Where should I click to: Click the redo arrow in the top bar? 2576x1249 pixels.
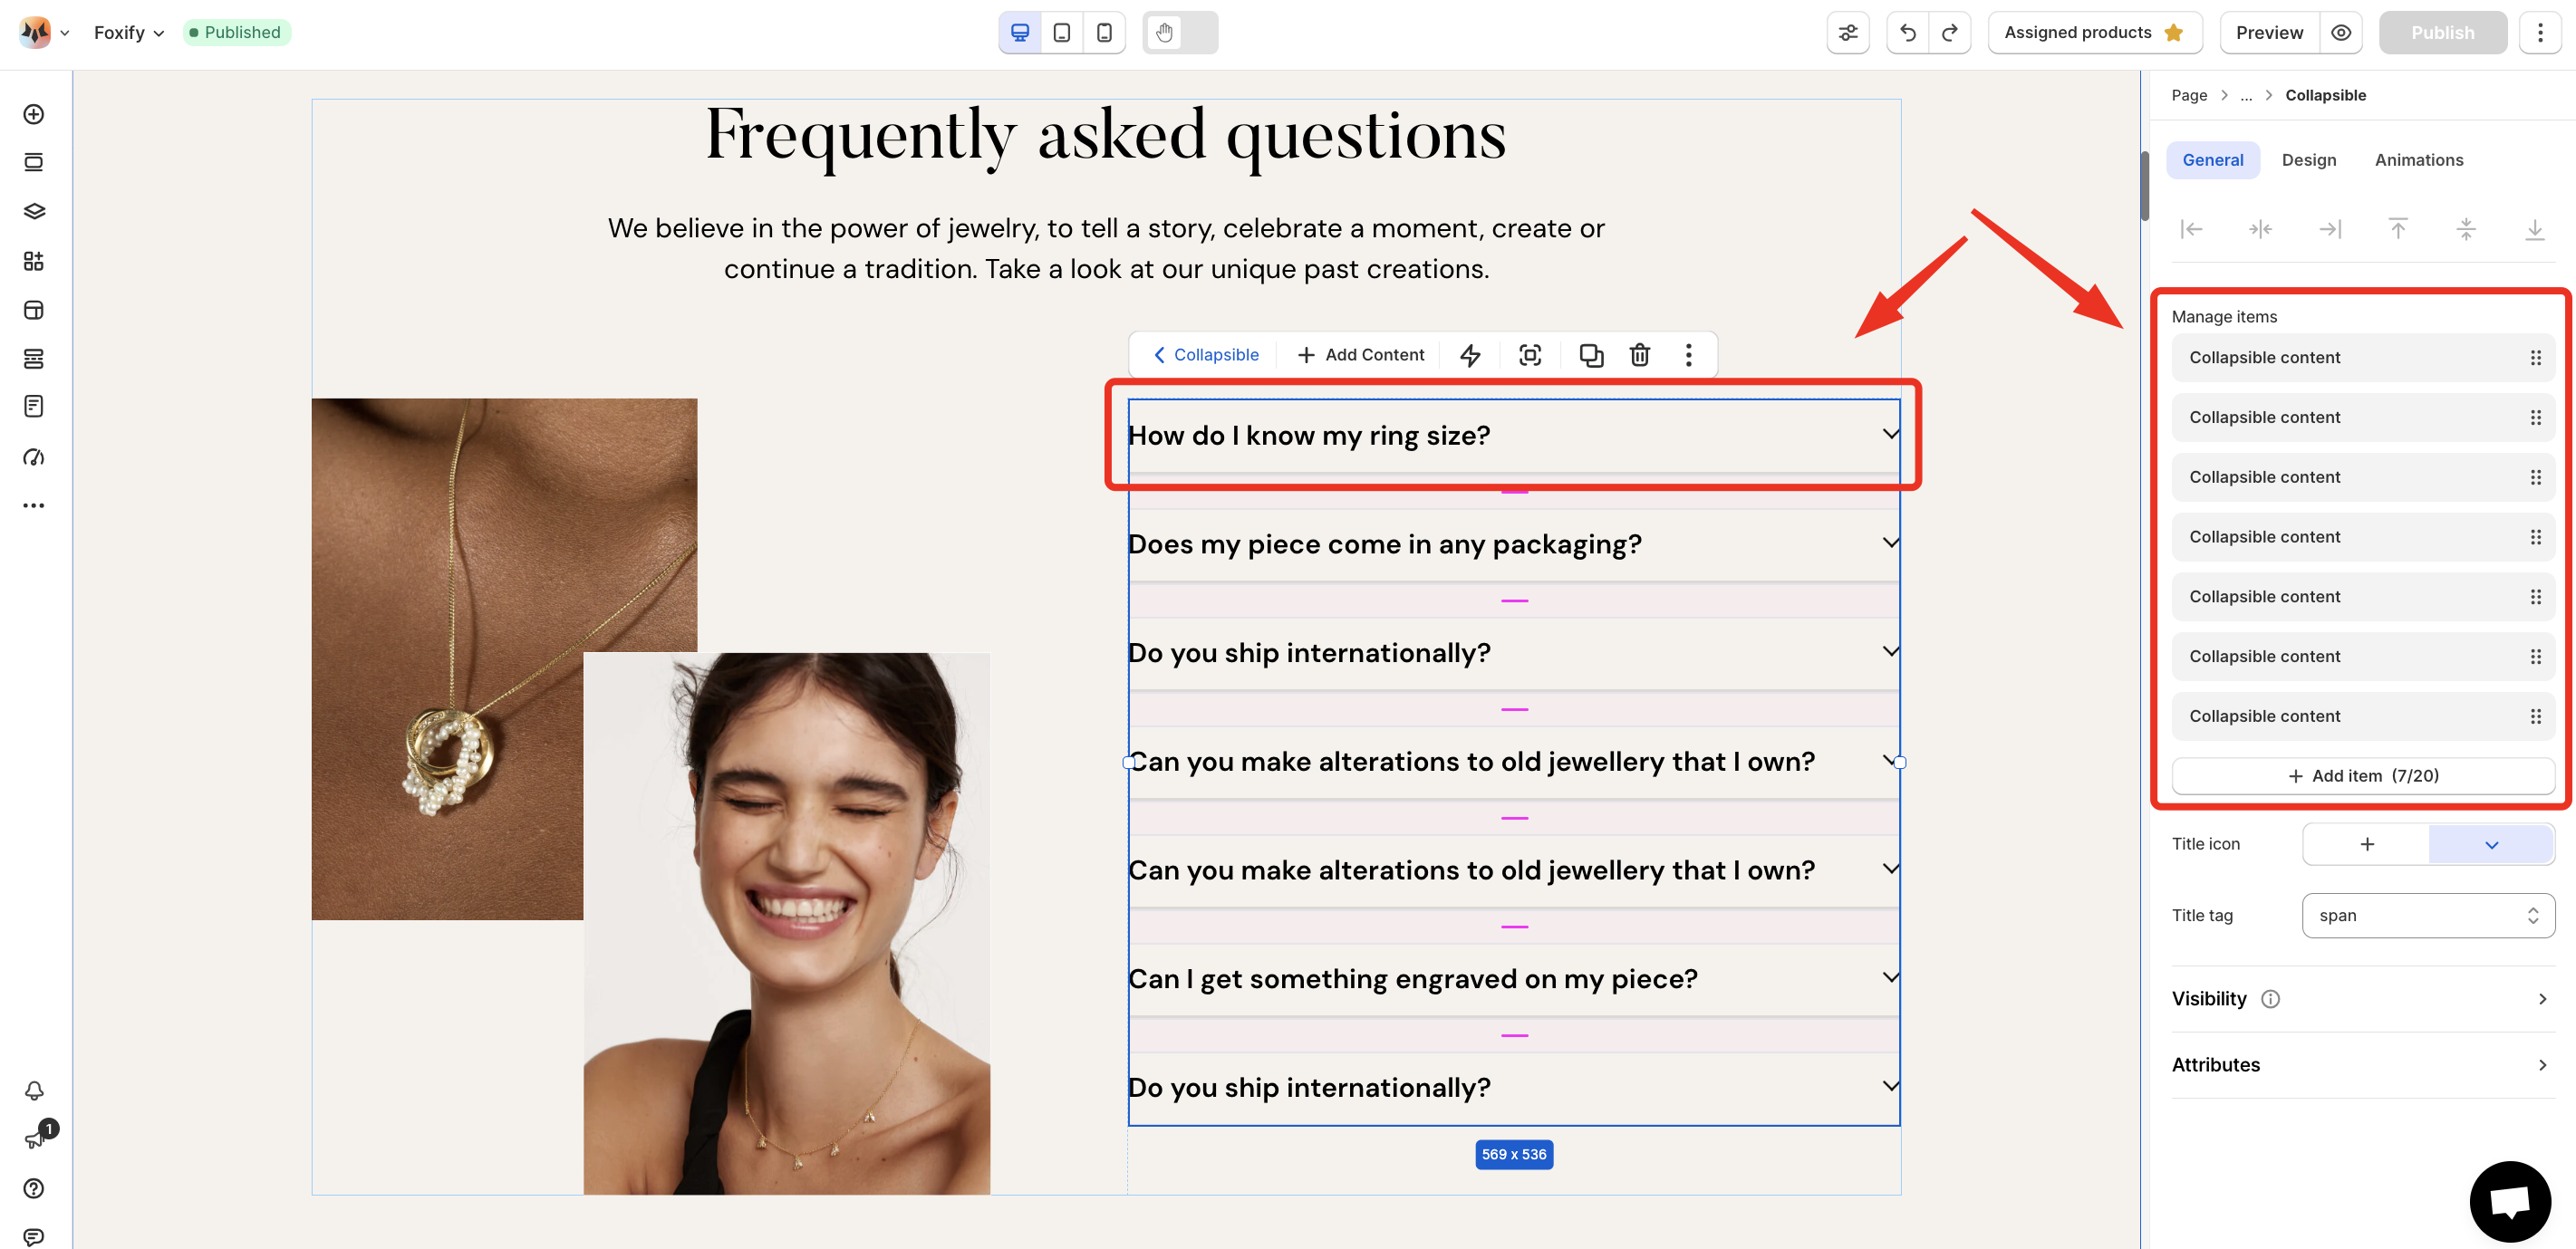[x=1949, y=33]
